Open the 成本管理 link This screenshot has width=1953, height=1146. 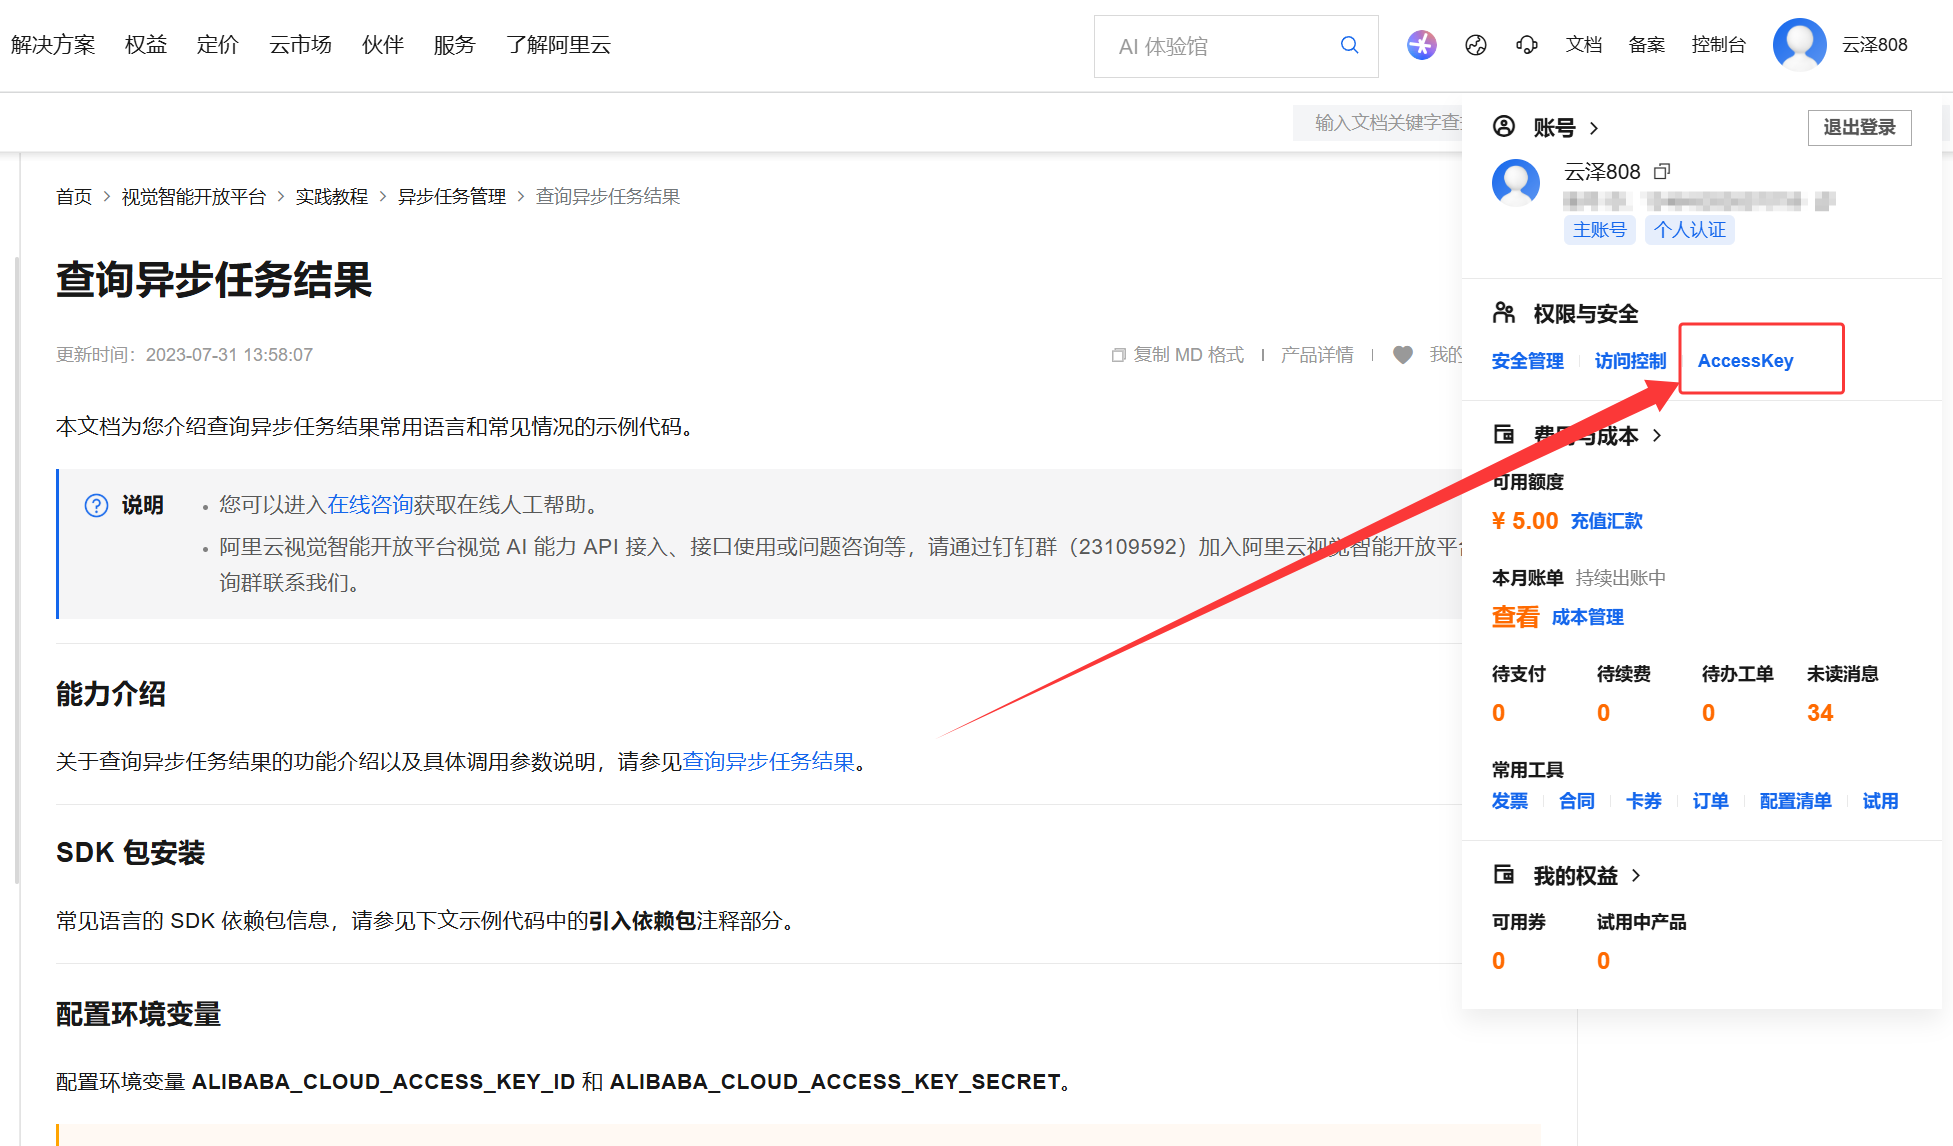(x=1587, y=618)
